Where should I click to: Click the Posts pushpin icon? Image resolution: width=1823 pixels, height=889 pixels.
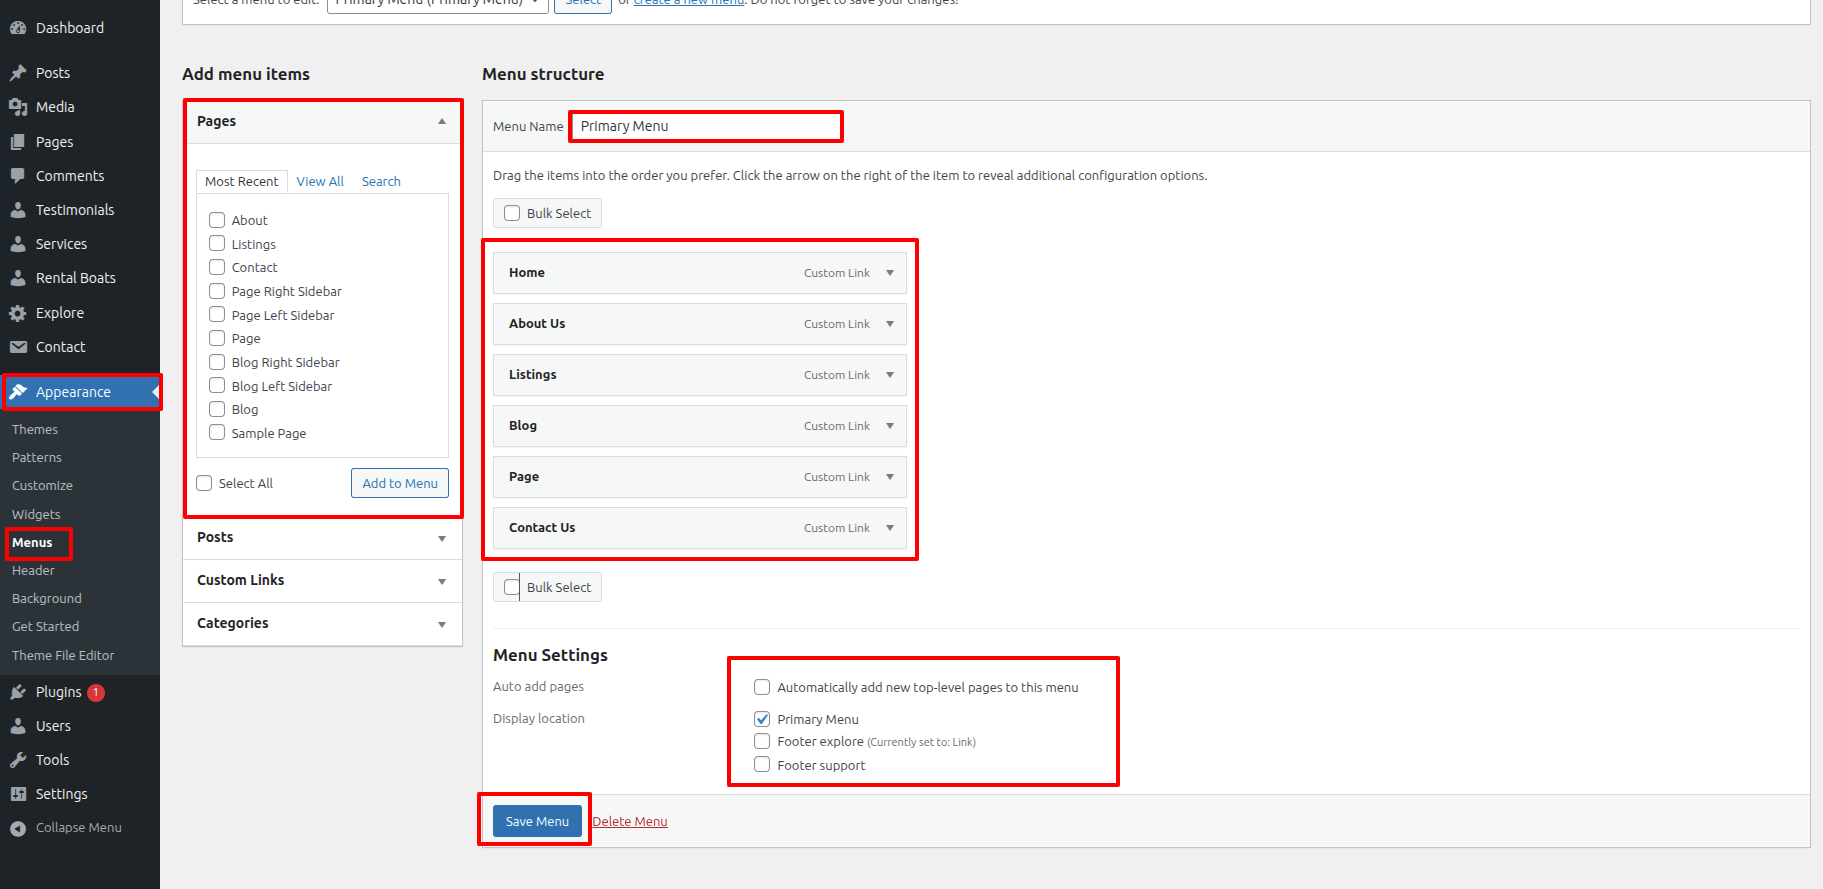point(18,73)
